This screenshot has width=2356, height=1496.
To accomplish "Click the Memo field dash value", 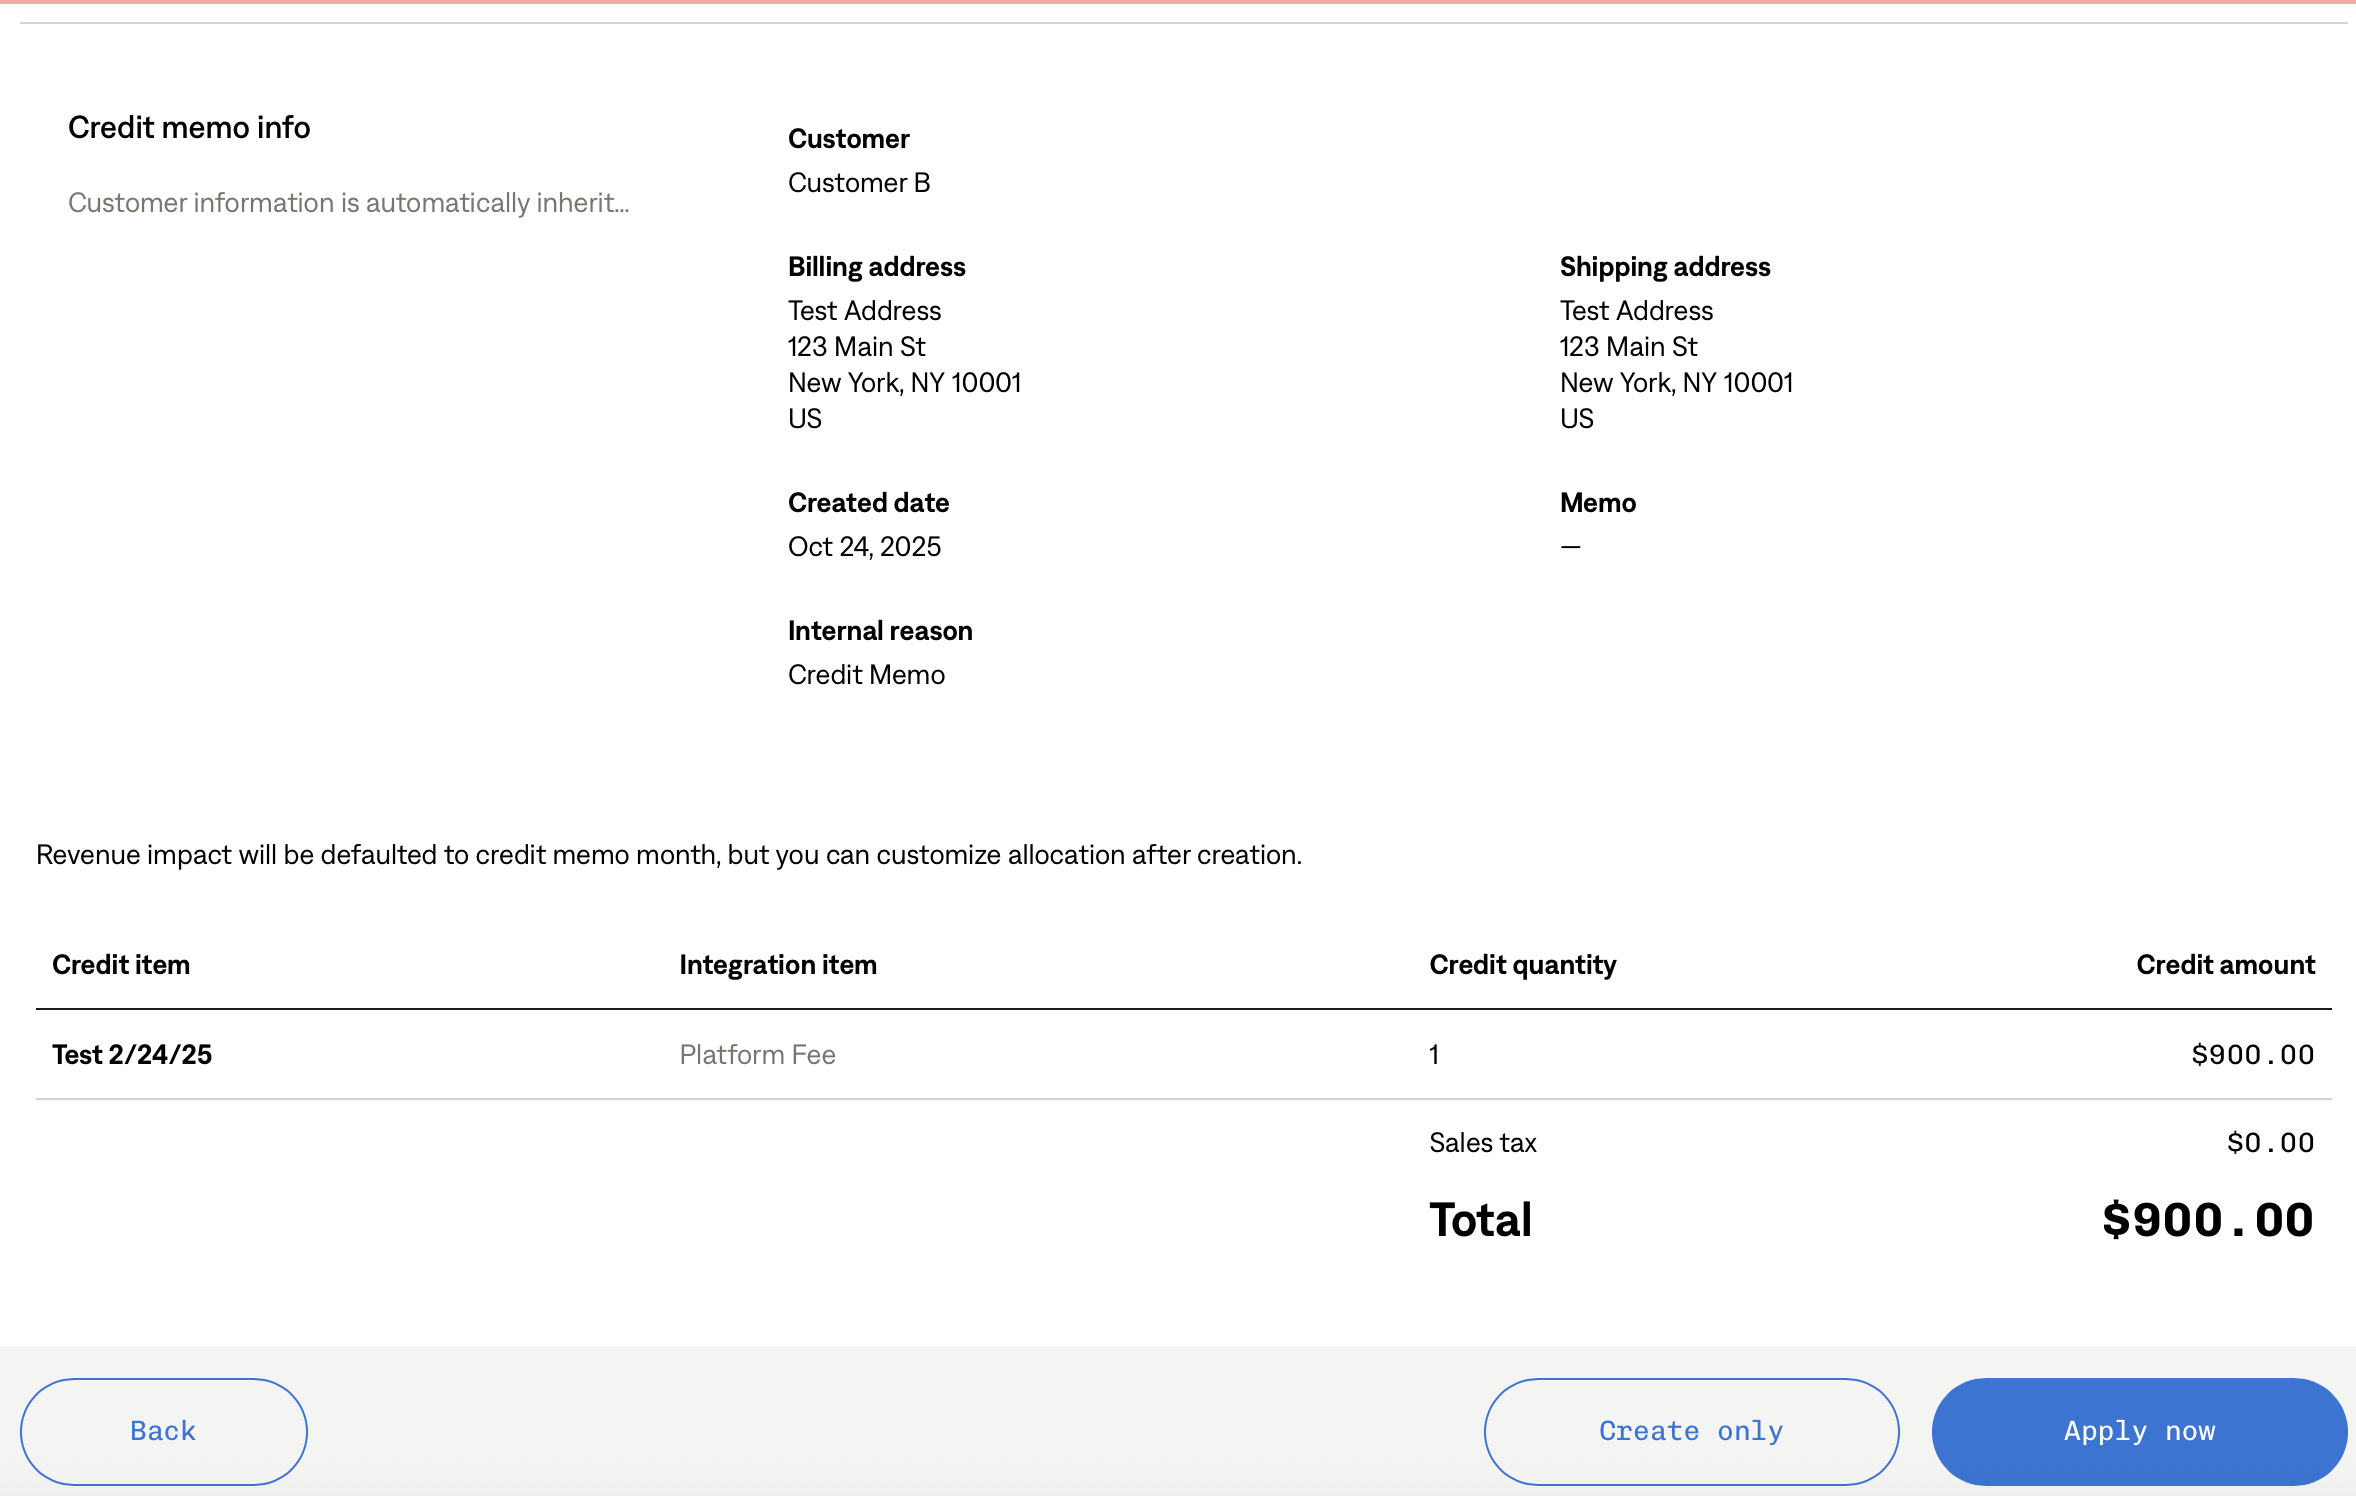I will click(x=1570, y=547).
